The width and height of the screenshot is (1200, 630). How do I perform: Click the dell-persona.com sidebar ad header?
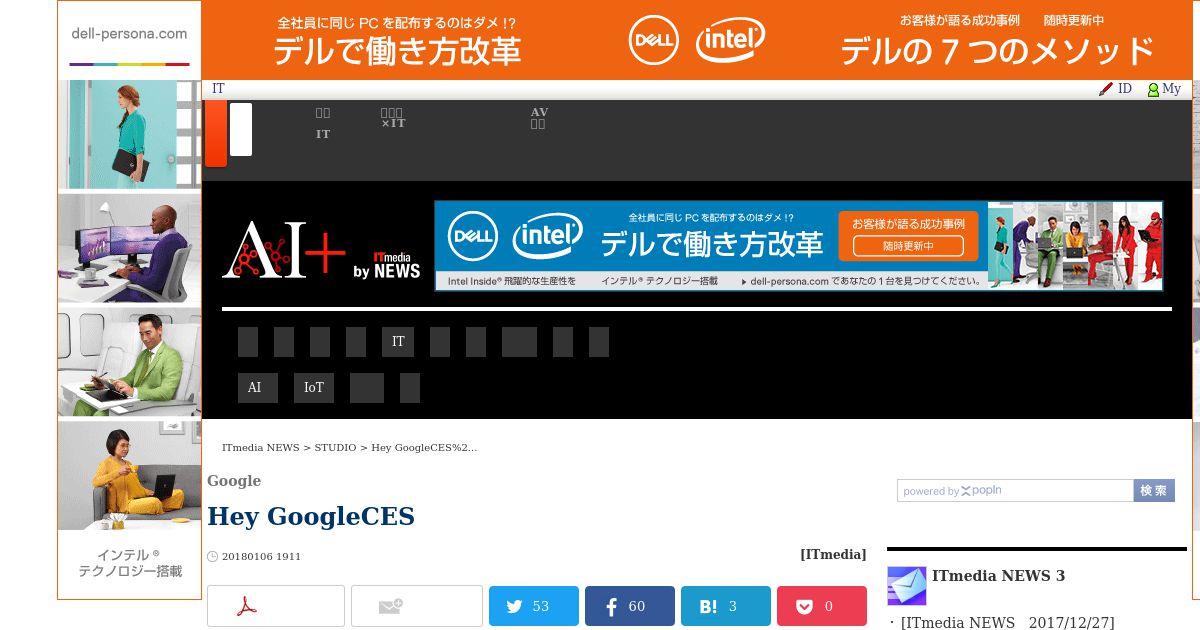(129, 34)
